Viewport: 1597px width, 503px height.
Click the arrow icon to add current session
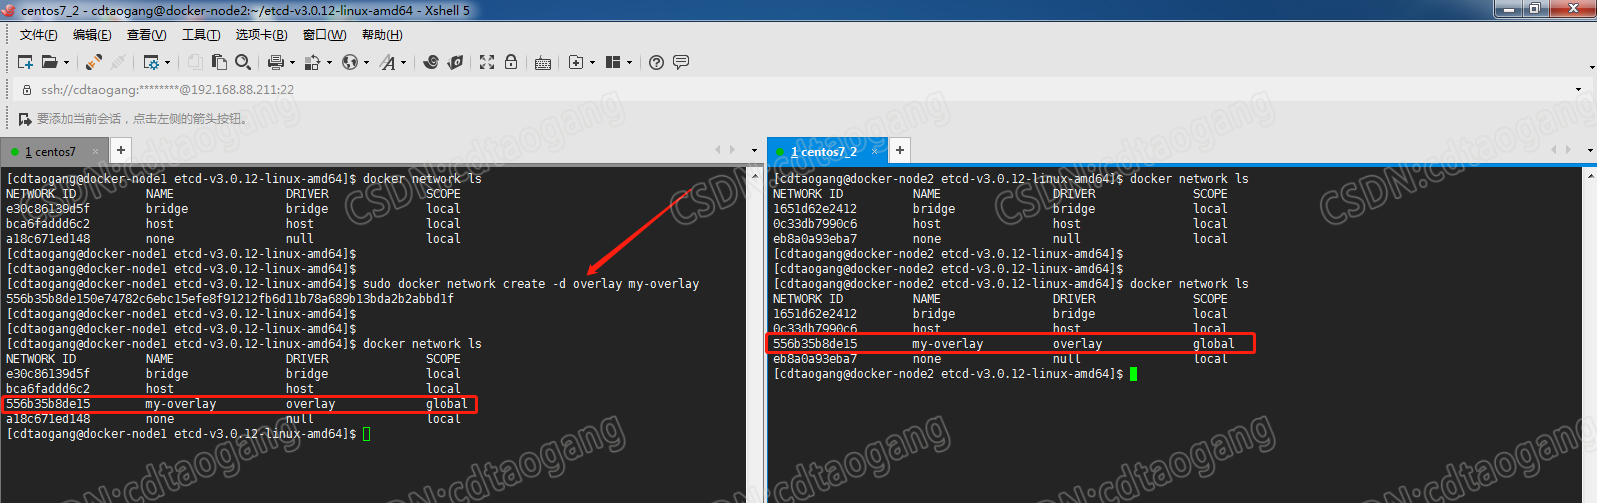[x=25, y=119]
